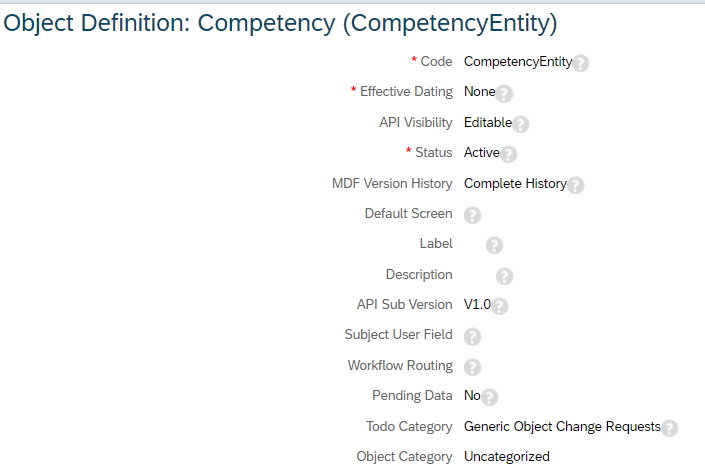The image size is (705, 475).
Task: Open help icon for Effective Dating
Action: click(x=504, y=94)
